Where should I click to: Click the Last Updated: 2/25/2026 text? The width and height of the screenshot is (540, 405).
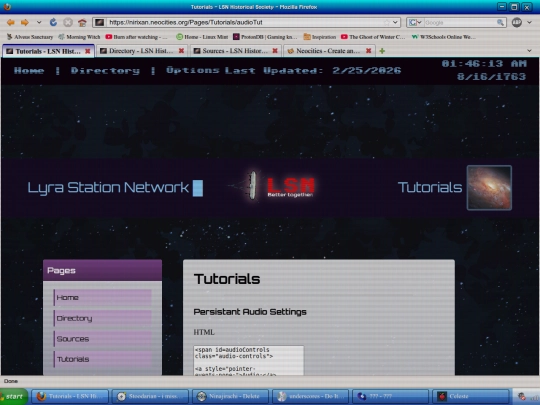(x=313, y=70)
